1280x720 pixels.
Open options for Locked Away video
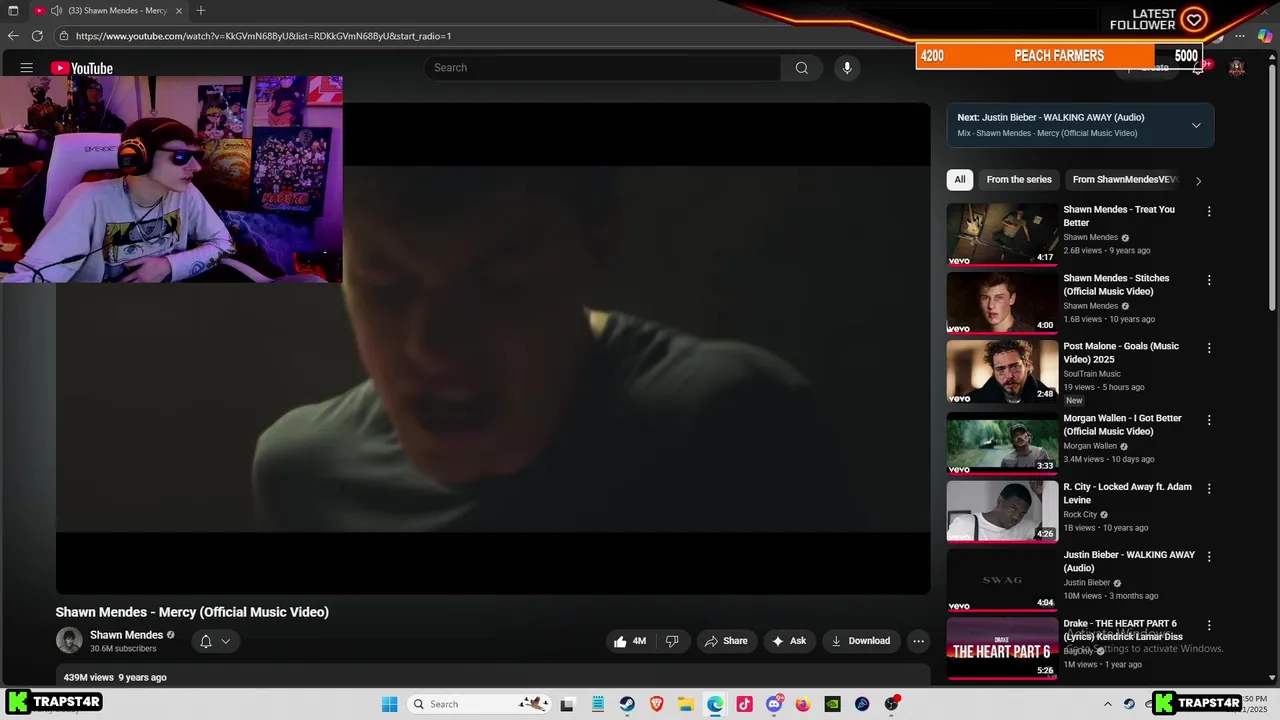tap(1209, 488)
